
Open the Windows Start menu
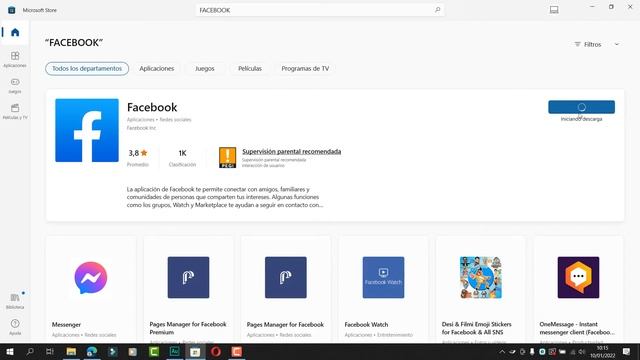[x=10, y=352]
